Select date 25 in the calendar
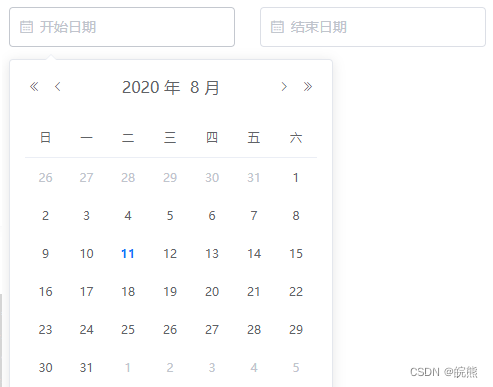The width and height of the screenshot is (493, 387). (x=128, y=330)
